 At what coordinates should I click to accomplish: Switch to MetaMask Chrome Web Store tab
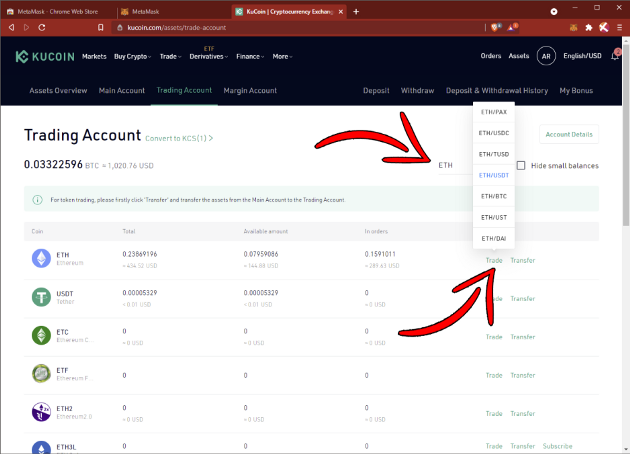coord(58,12)
